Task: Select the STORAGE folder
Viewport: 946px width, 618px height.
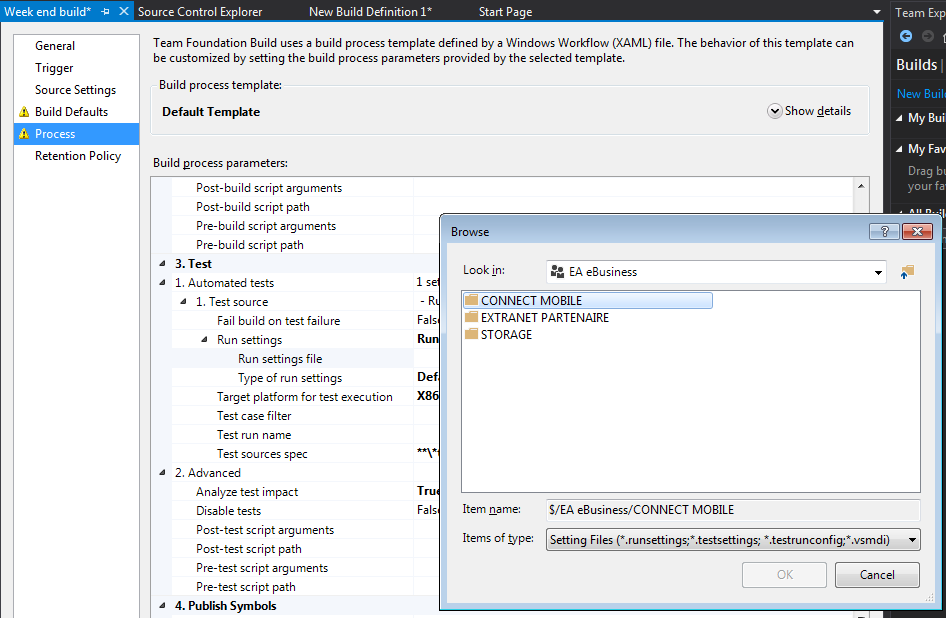Action: click(498, 334)
